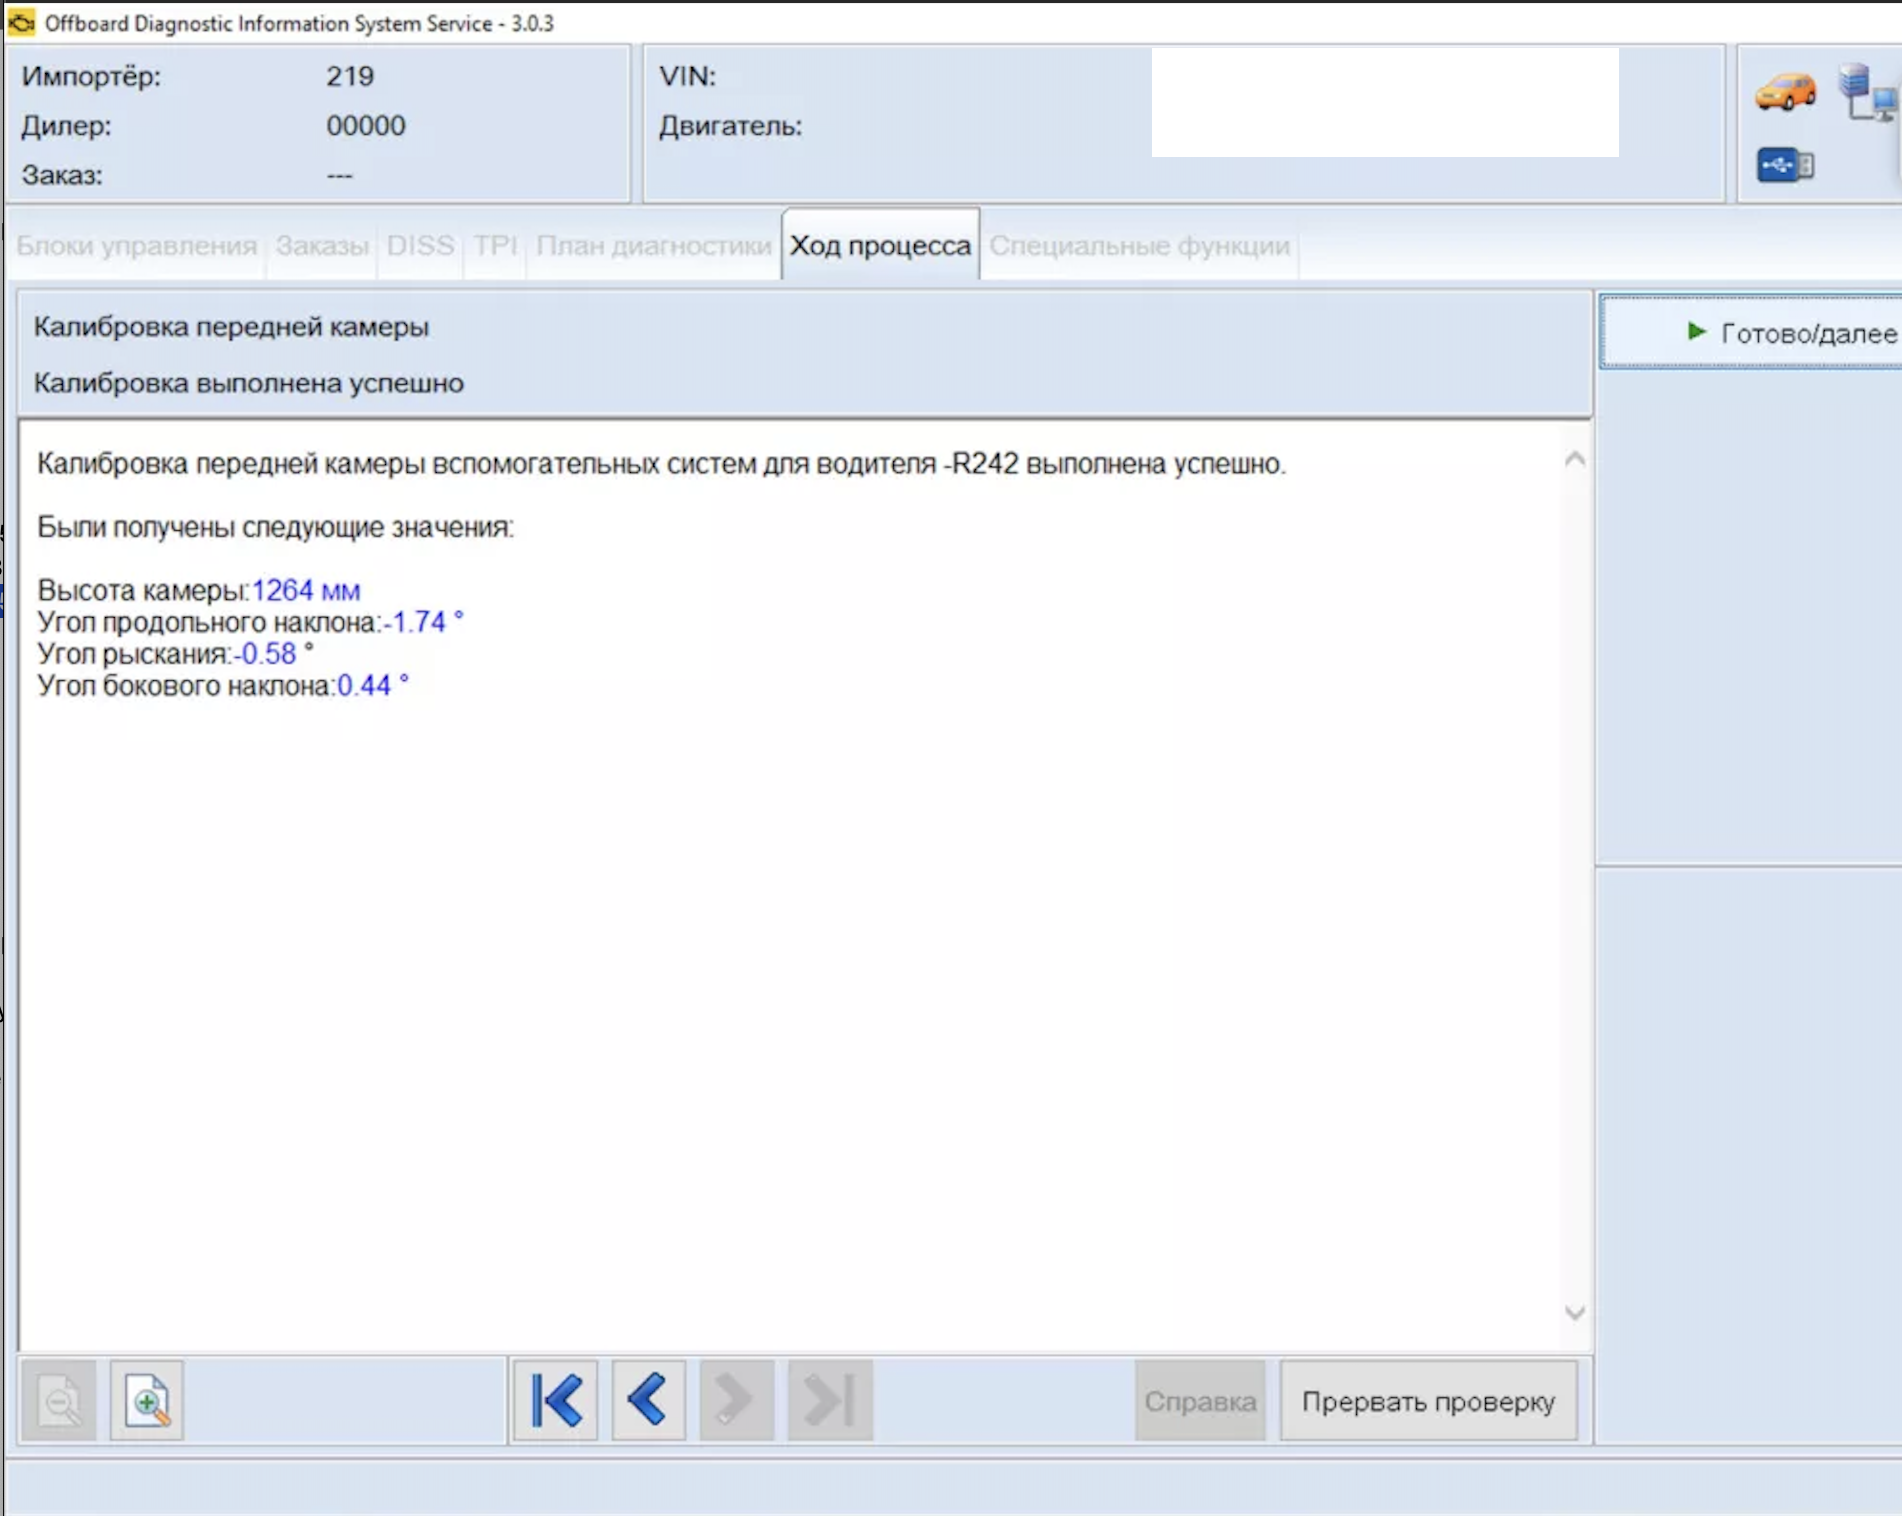Open the Блоки управления tab

coord(137,245)
